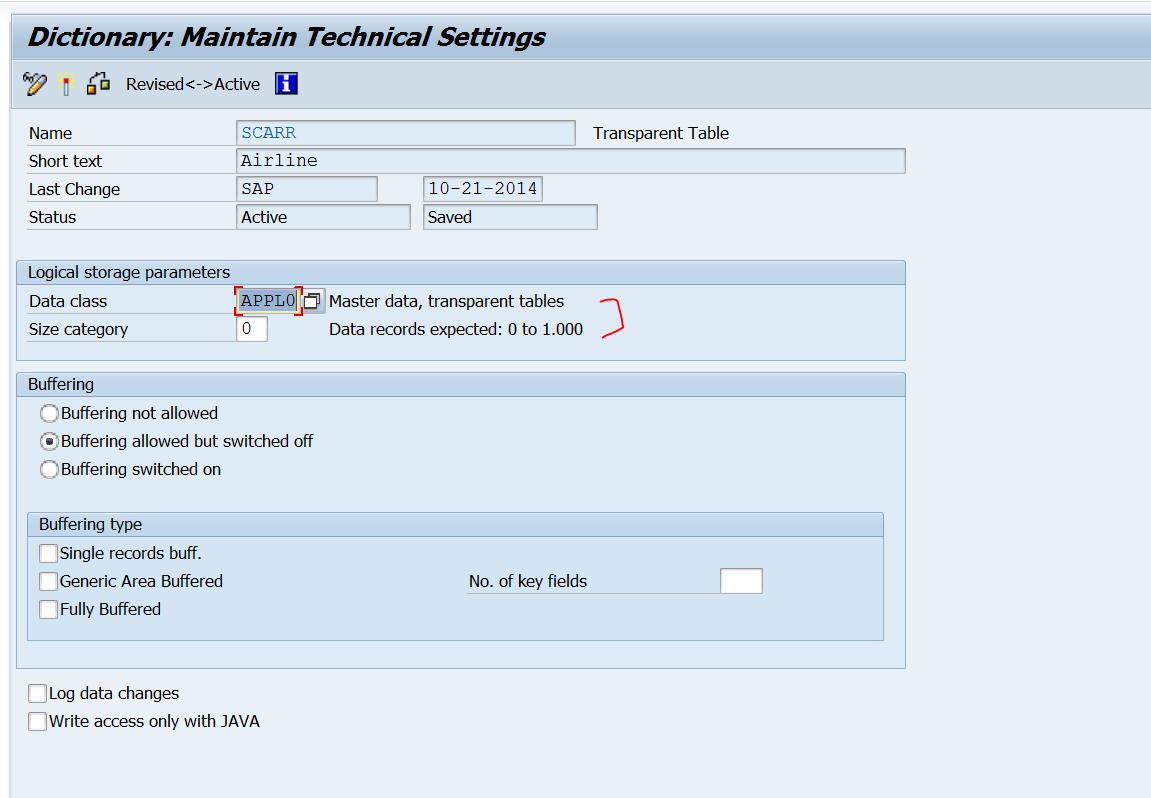Click the Activate toolbar icon

point(66,84)
